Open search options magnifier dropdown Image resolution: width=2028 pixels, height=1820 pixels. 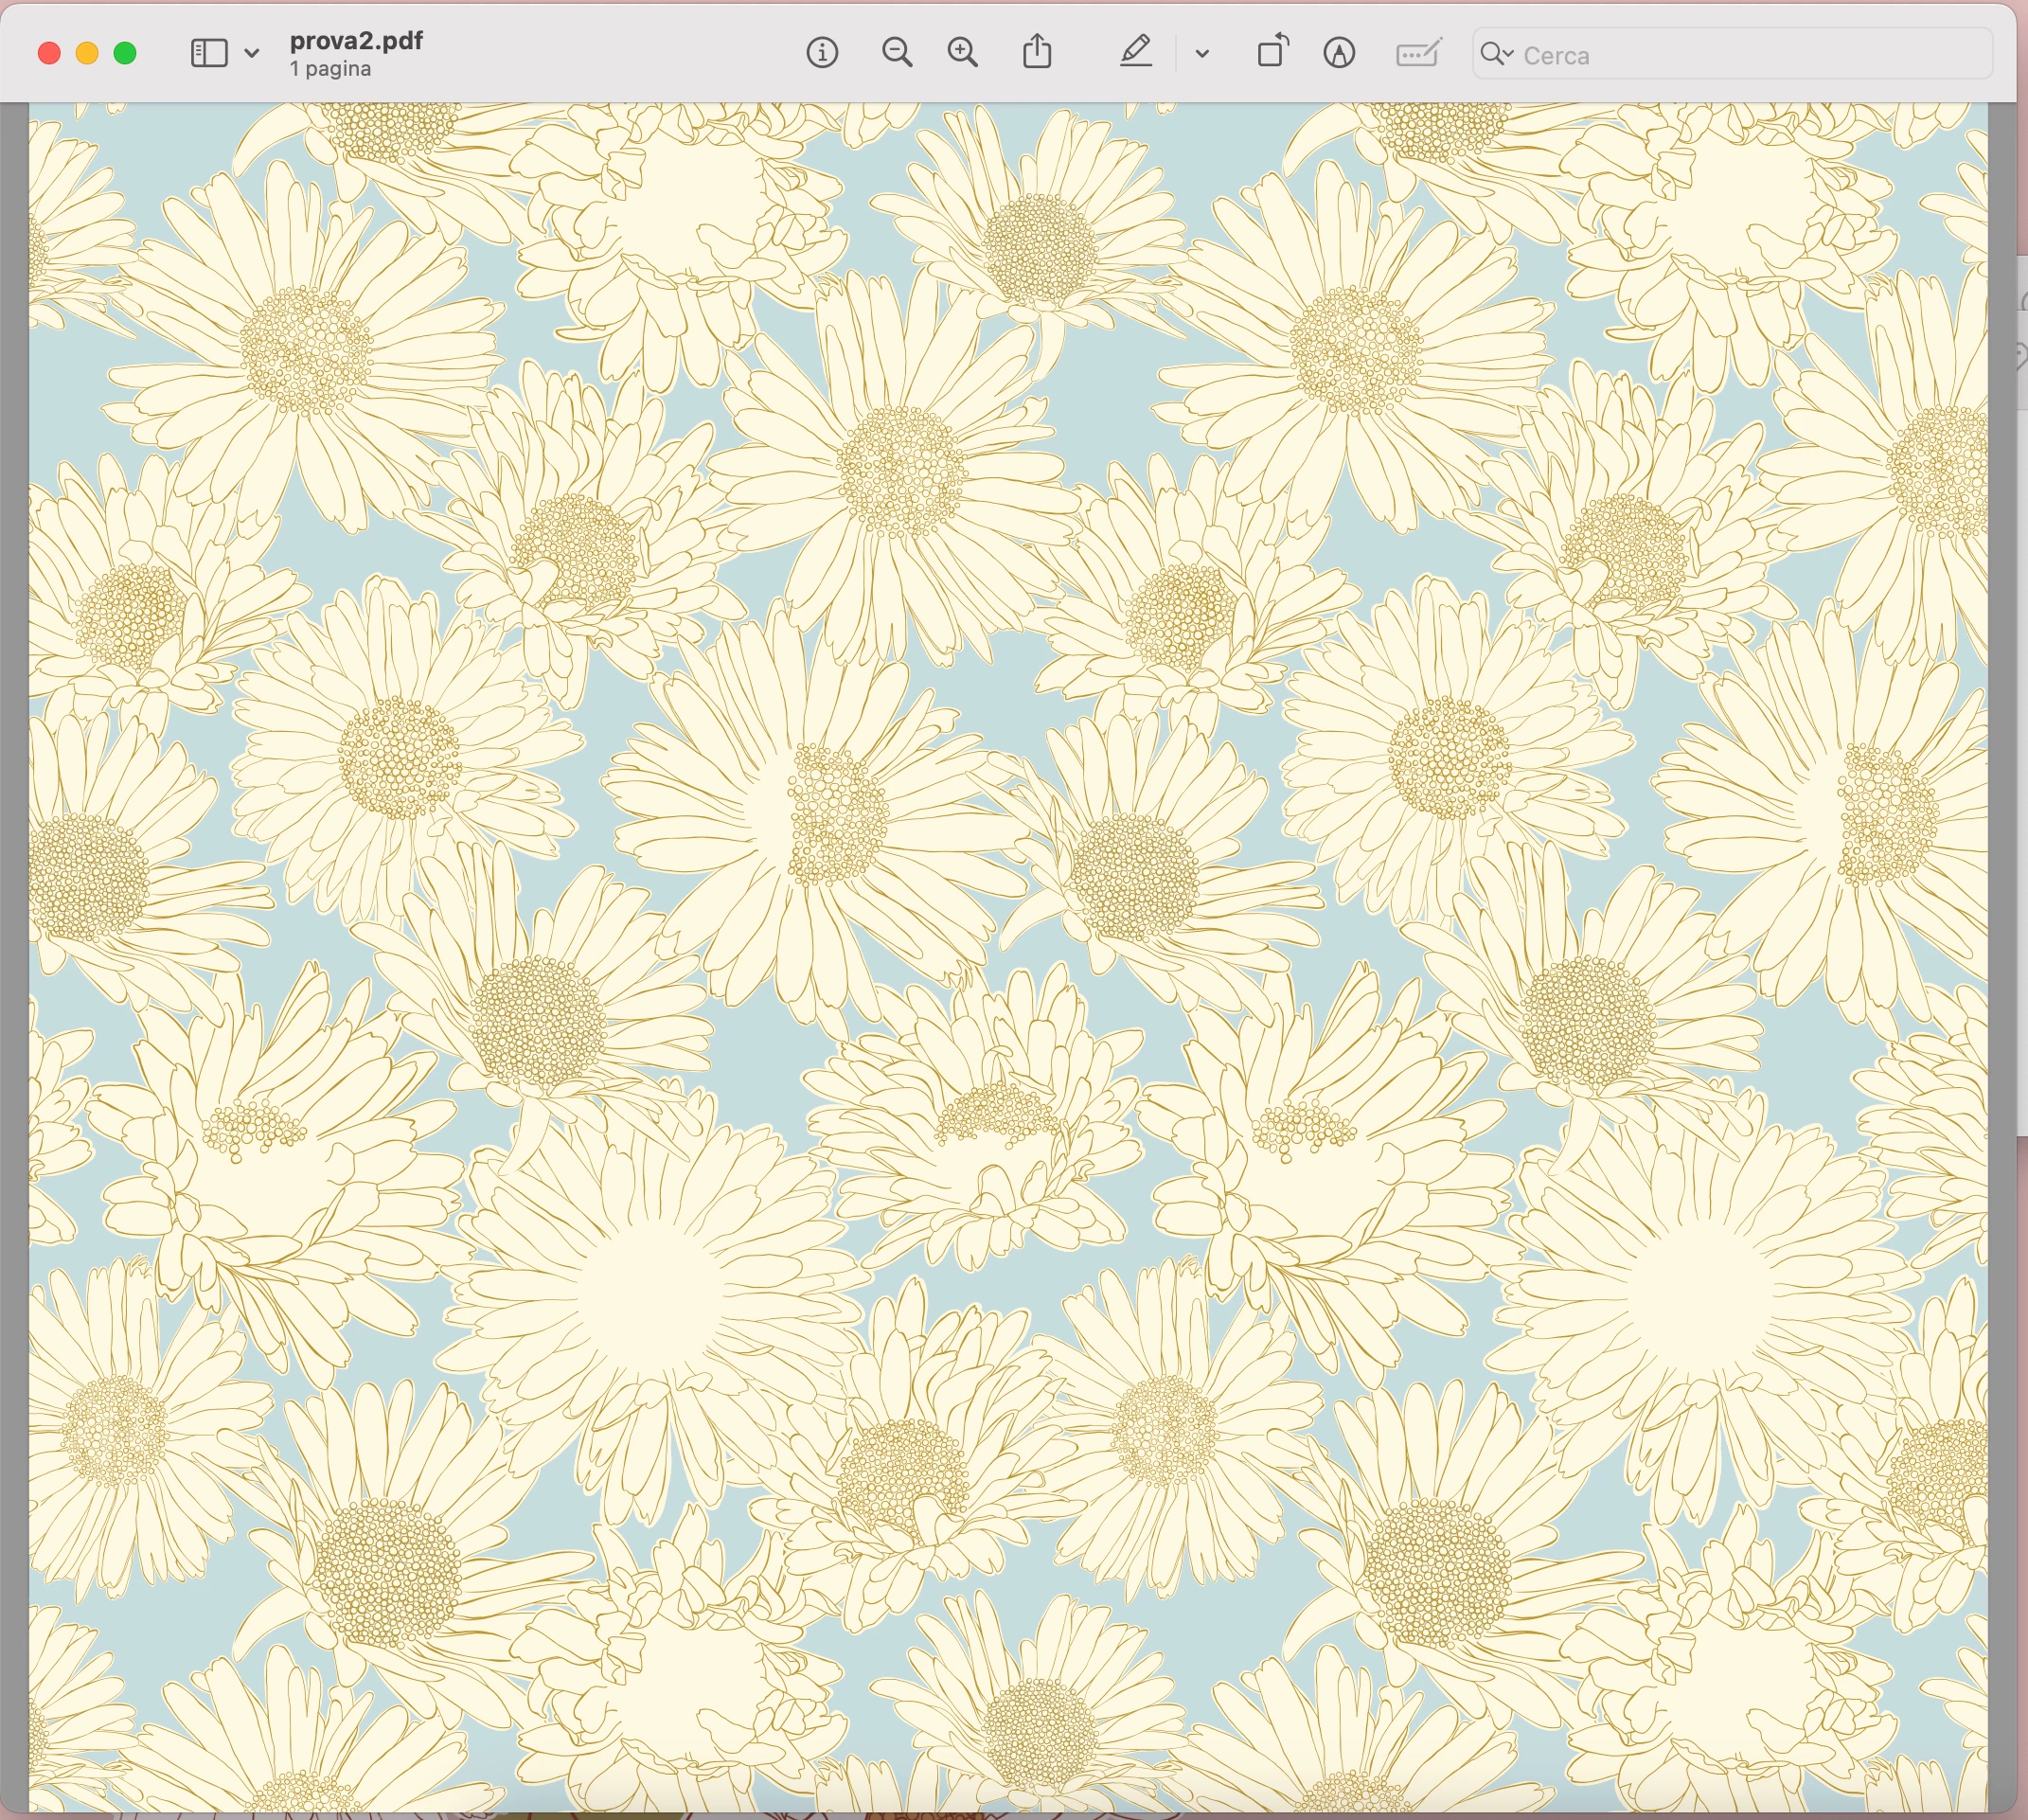(x=1496, y=54)
